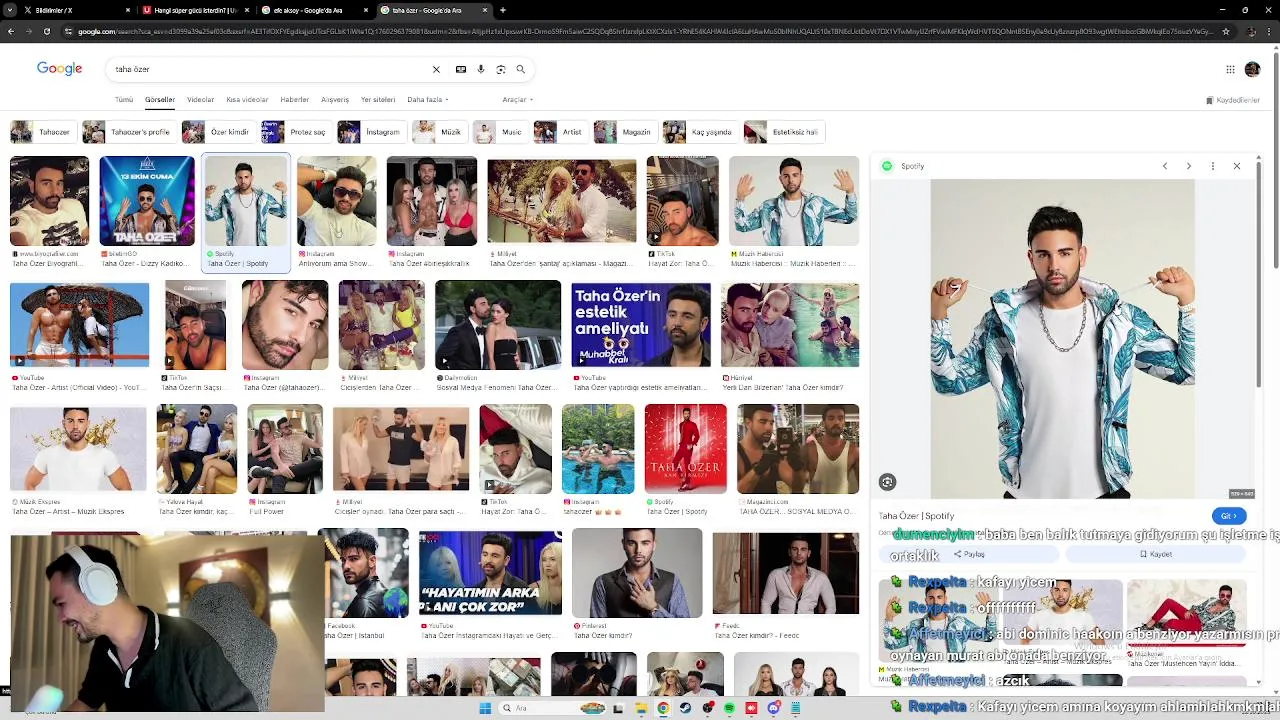Screen dimensions: 1280x720
Task: Click the blue Git button in preview panel
Action: point(1229,516)
